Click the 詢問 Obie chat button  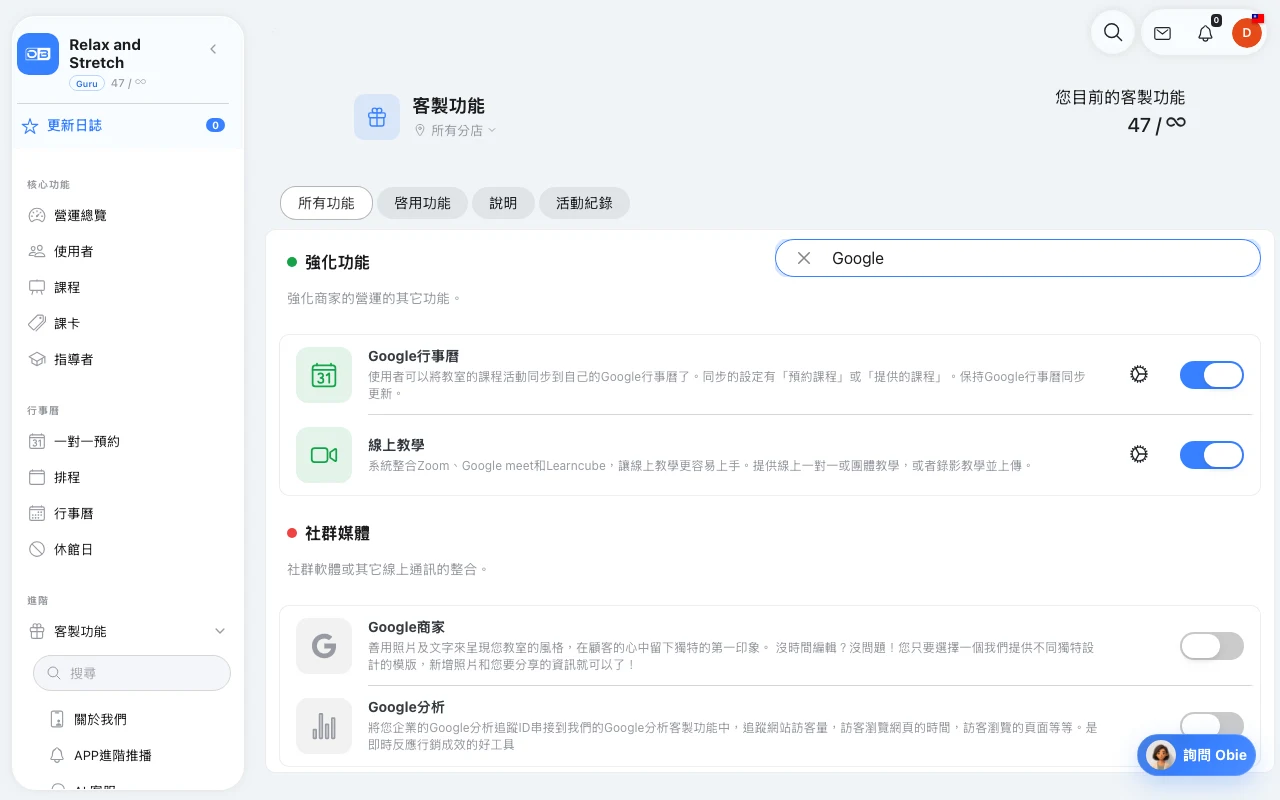(1196, 755)
